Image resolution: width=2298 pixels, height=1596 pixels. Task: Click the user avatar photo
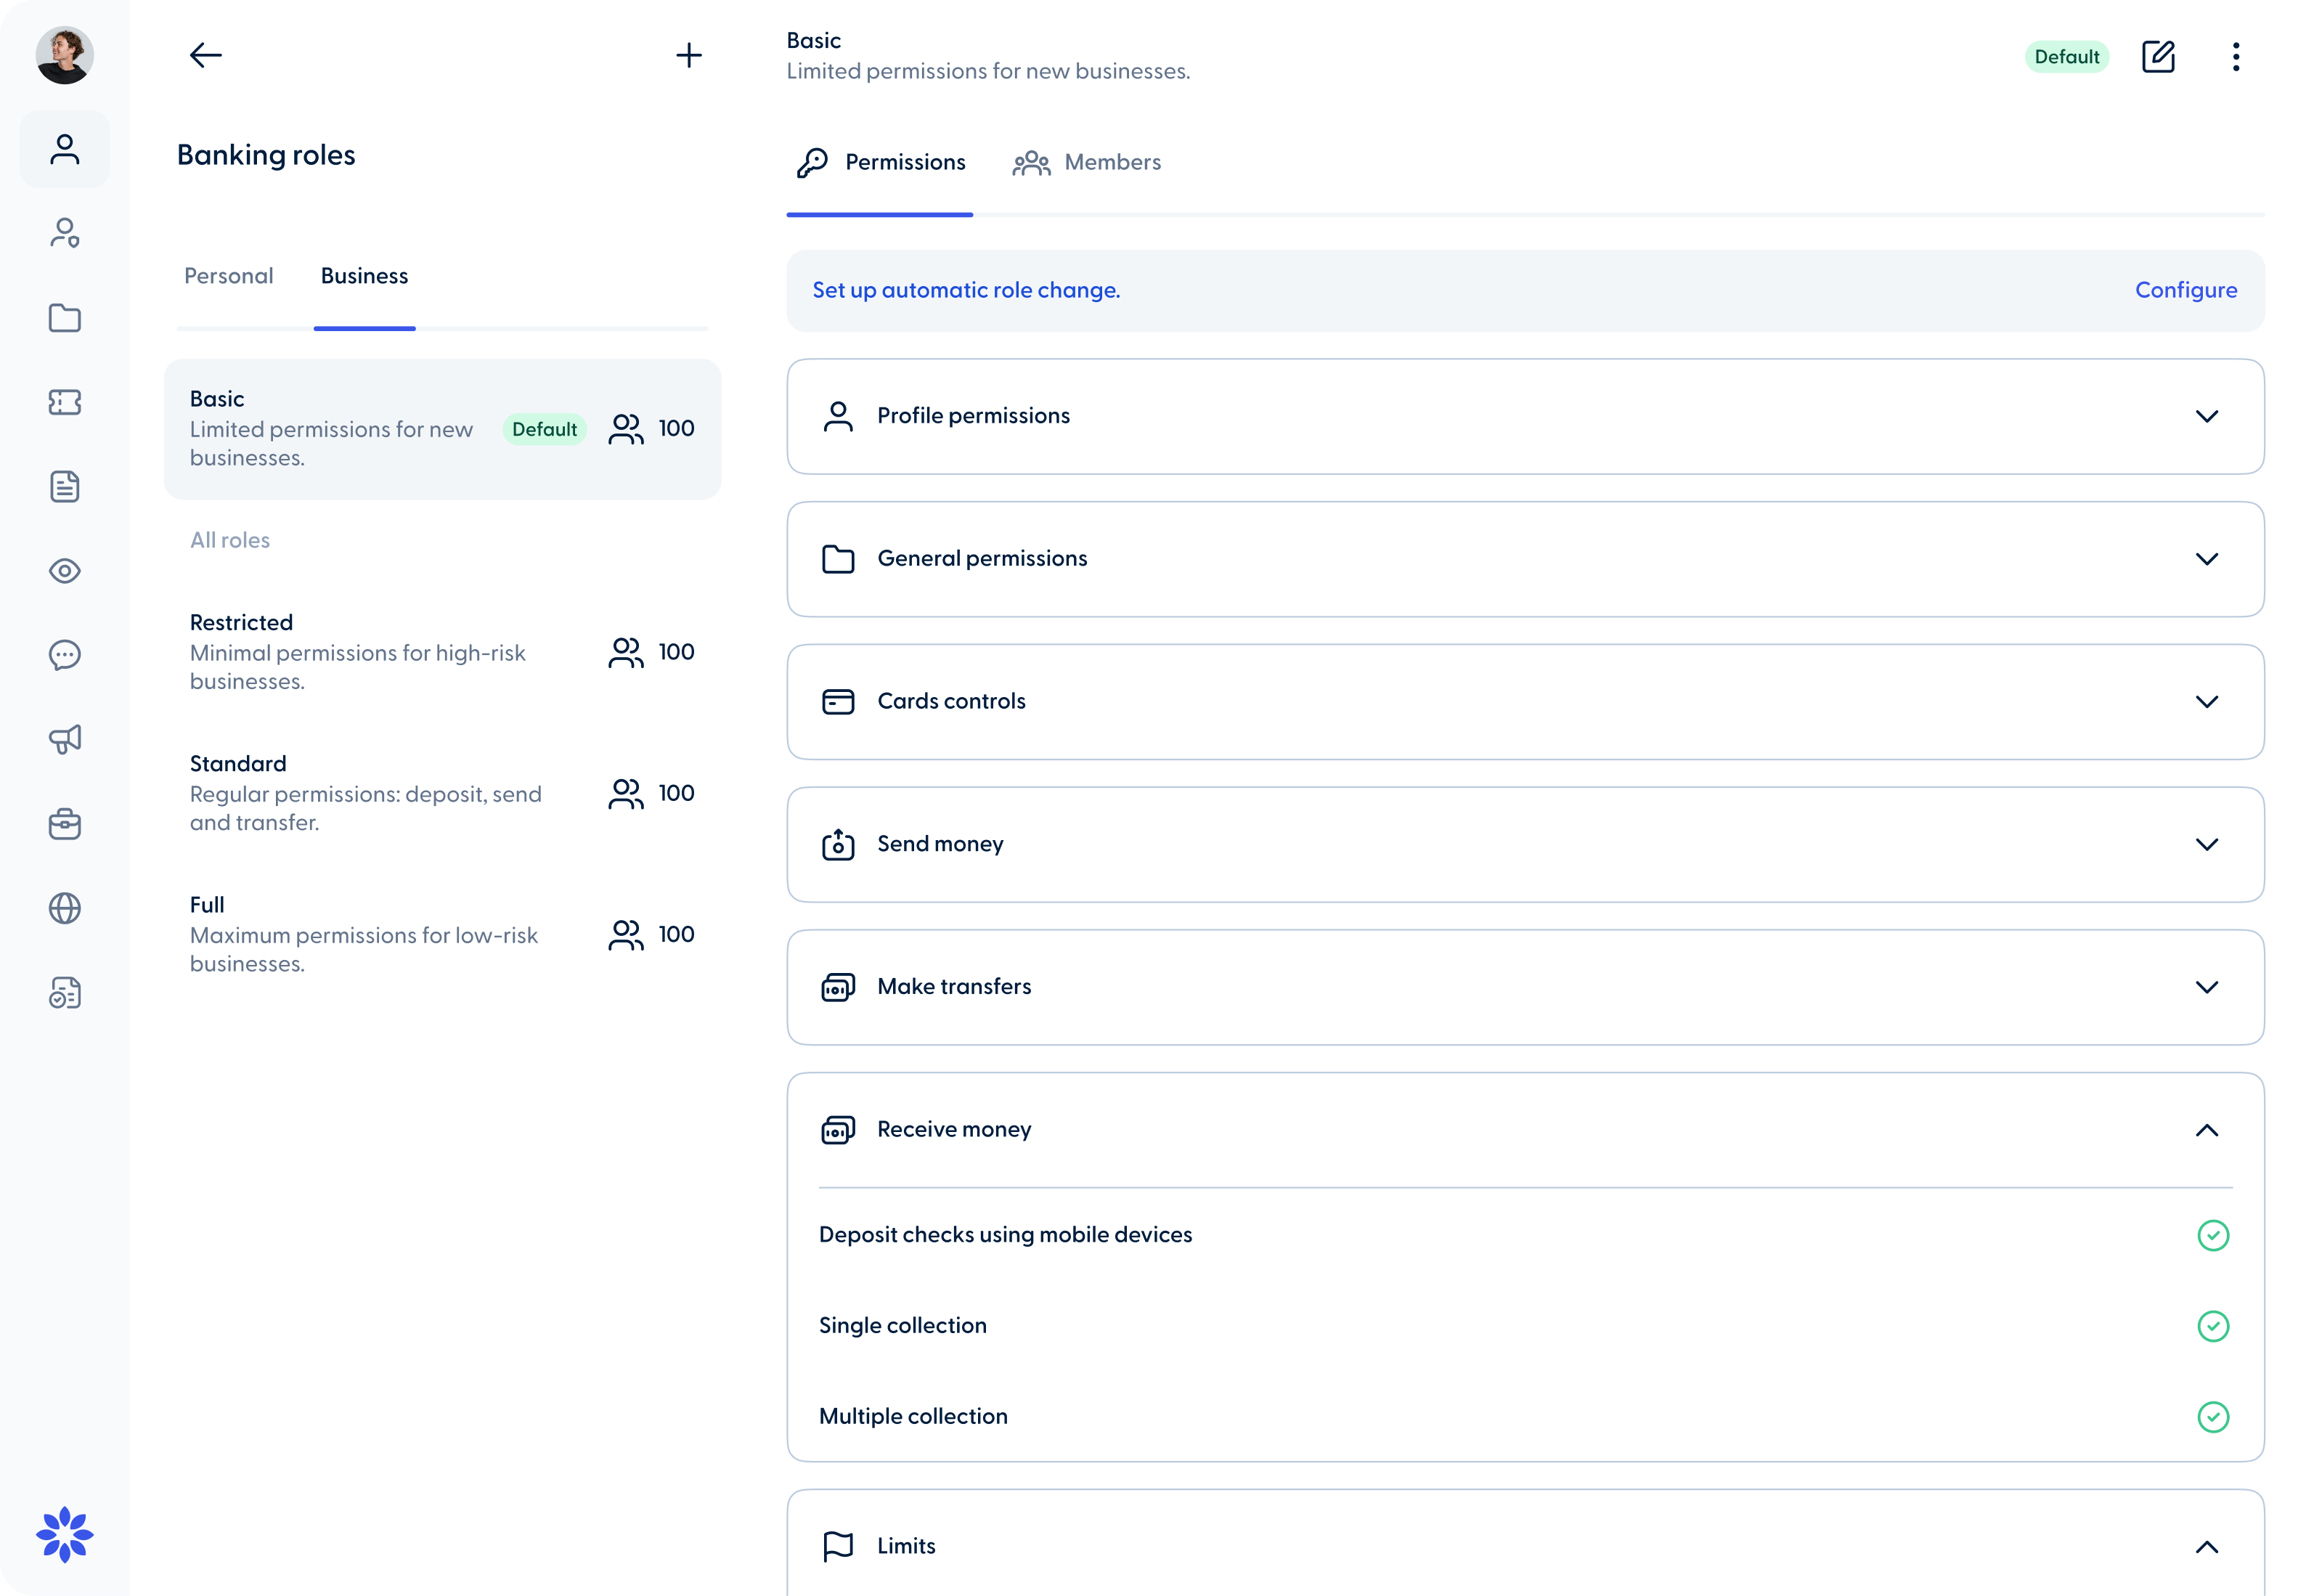pyautogui.click(x=65, y=55)
